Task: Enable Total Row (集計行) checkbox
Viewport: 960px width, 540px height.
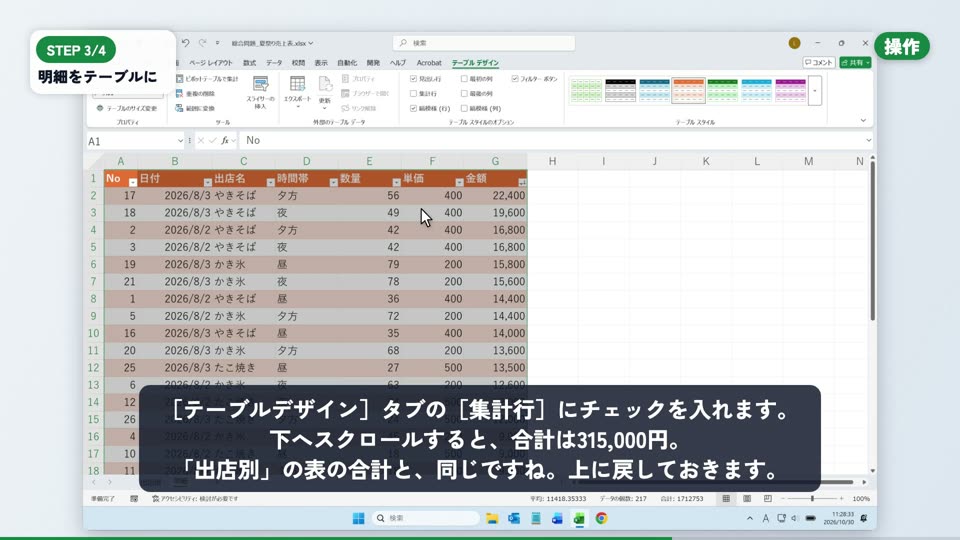Action: [413, 94]
